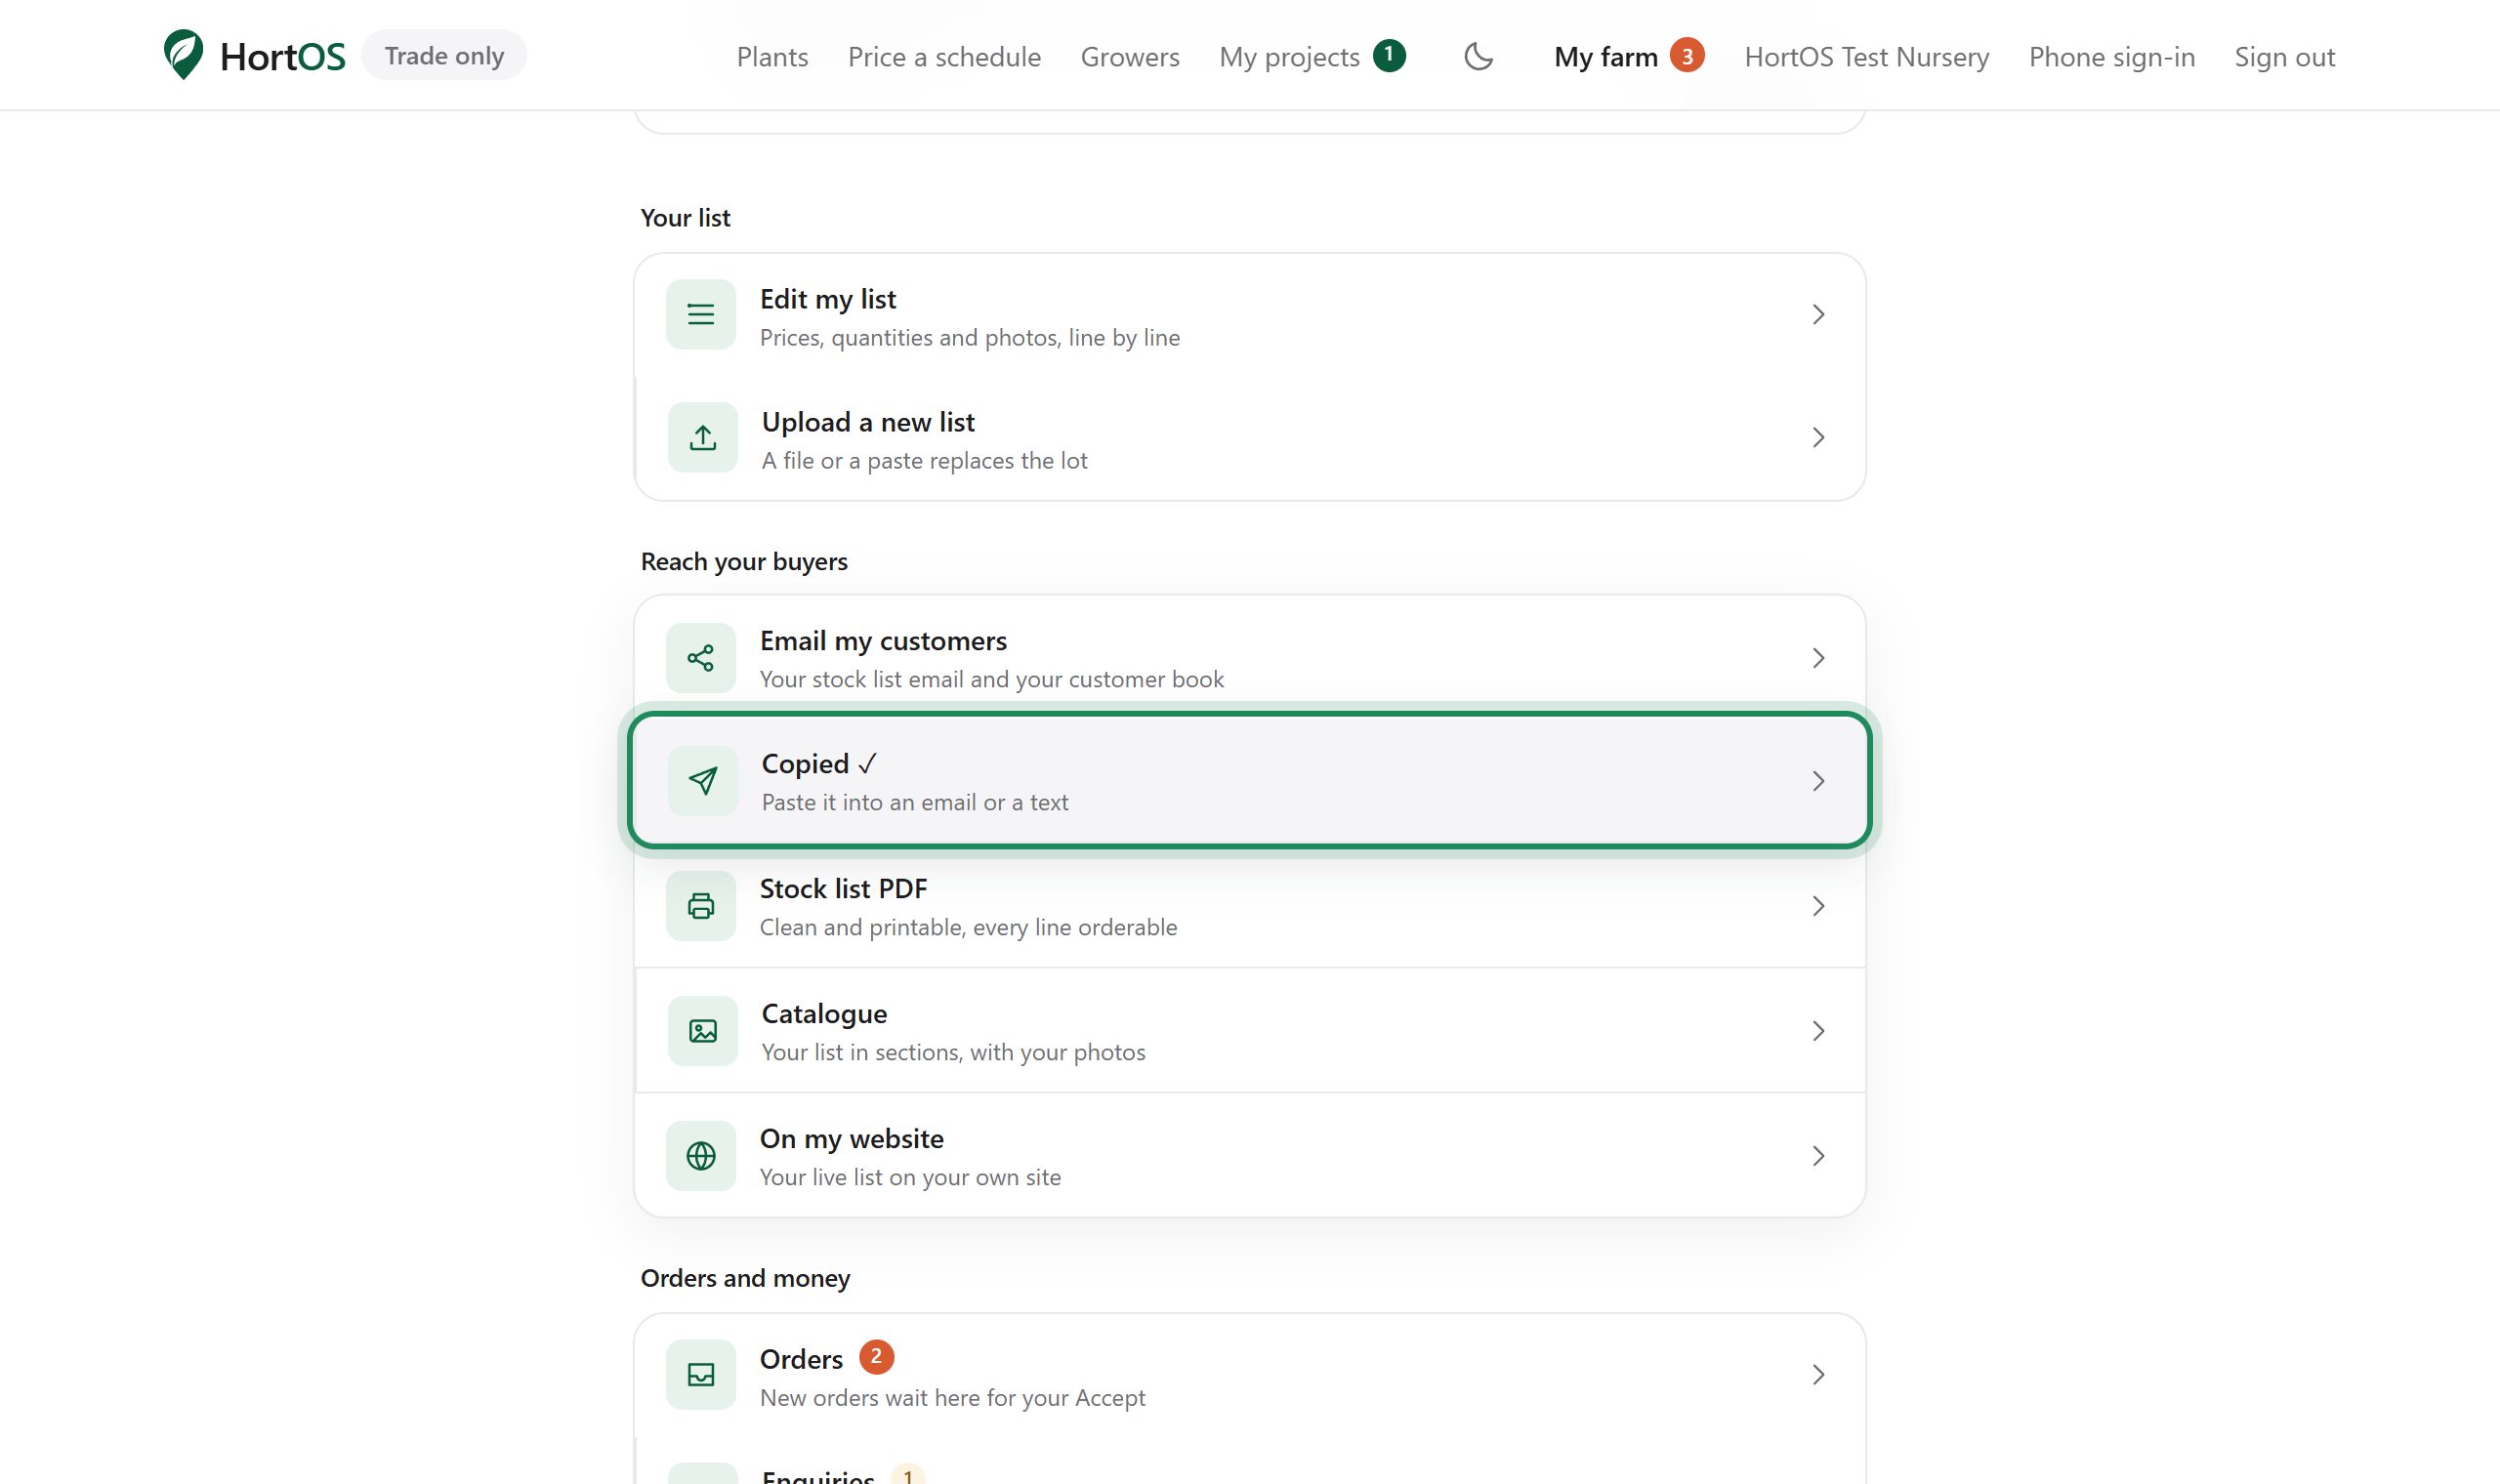The height and width of the screenshot is (1484, 2500).
Task: Go to Plants in the top navigation
Action: (772, 57)
